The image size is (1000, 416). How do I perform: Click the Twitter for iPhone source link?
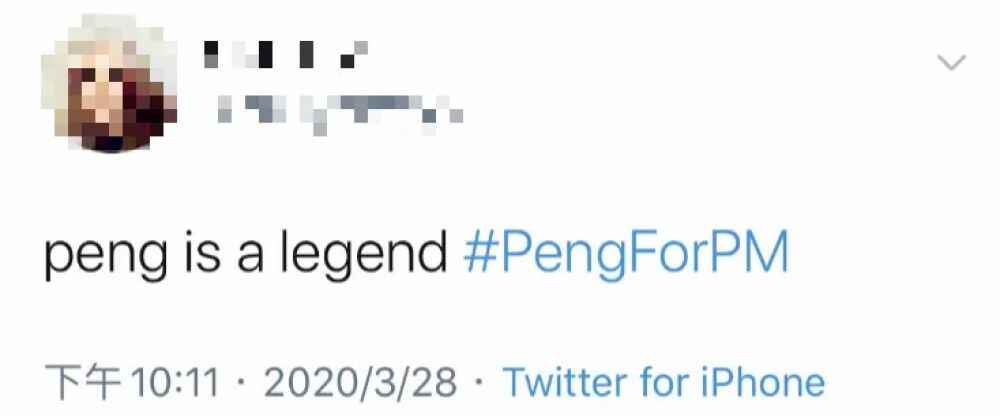pos(663,382)
